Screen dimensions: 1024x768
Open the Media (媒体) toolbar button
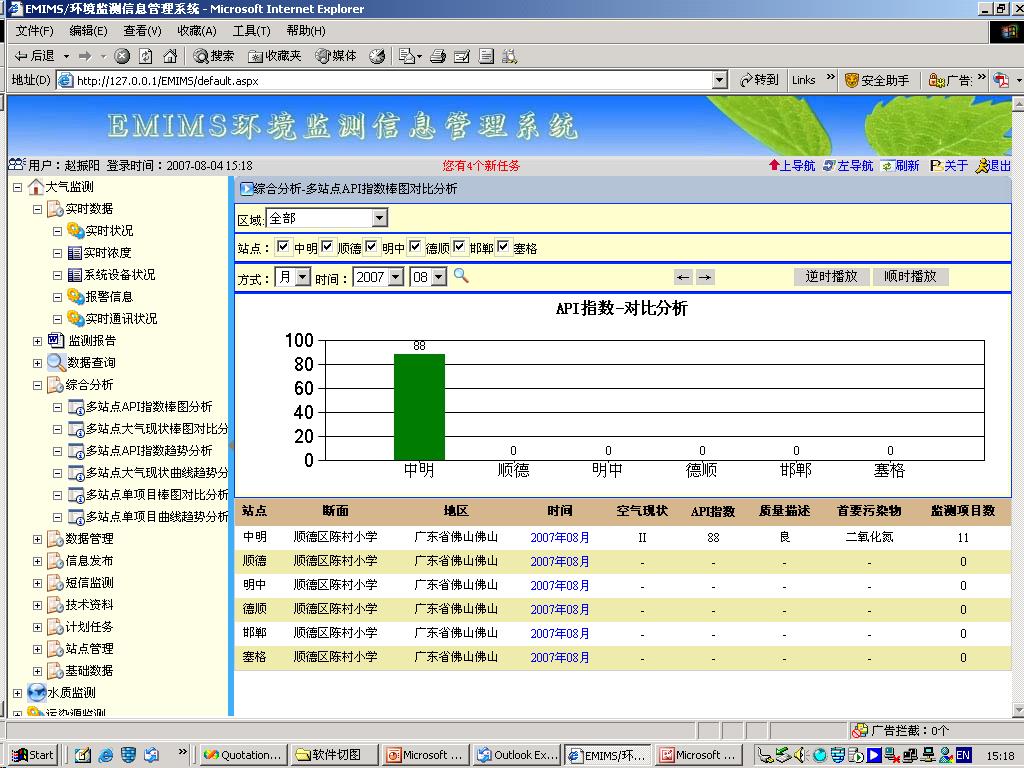tap(336, 56)
